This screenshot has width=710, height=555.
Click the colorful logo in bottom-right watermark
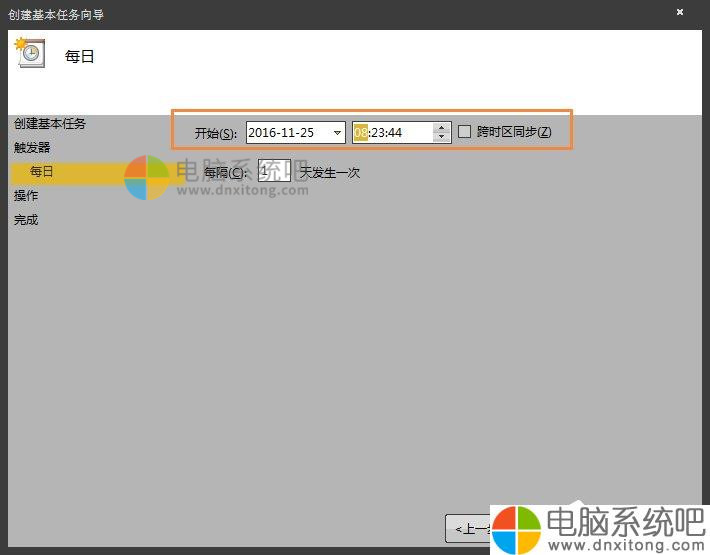[517, 527]
